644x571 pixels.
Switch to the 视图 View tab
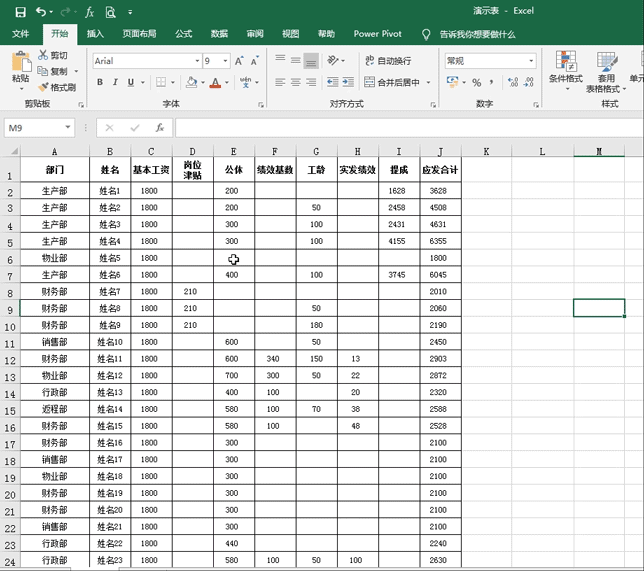tap(290, 34)
